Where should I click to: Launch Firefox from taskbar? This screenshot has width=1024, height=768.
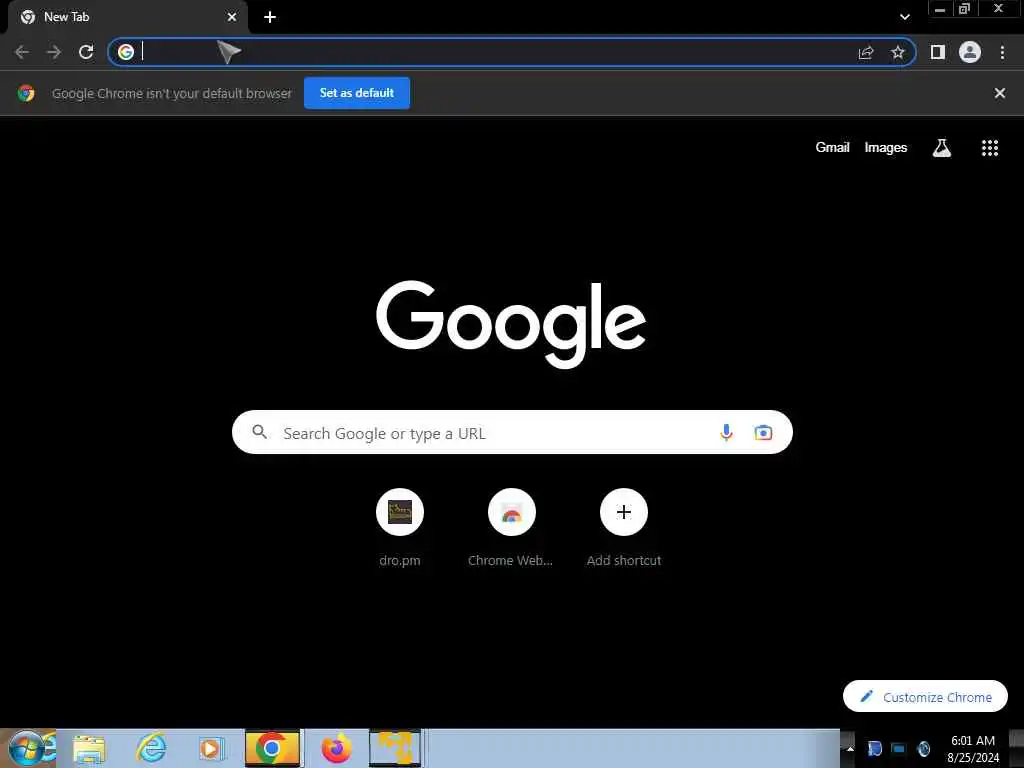click(336, 748)
